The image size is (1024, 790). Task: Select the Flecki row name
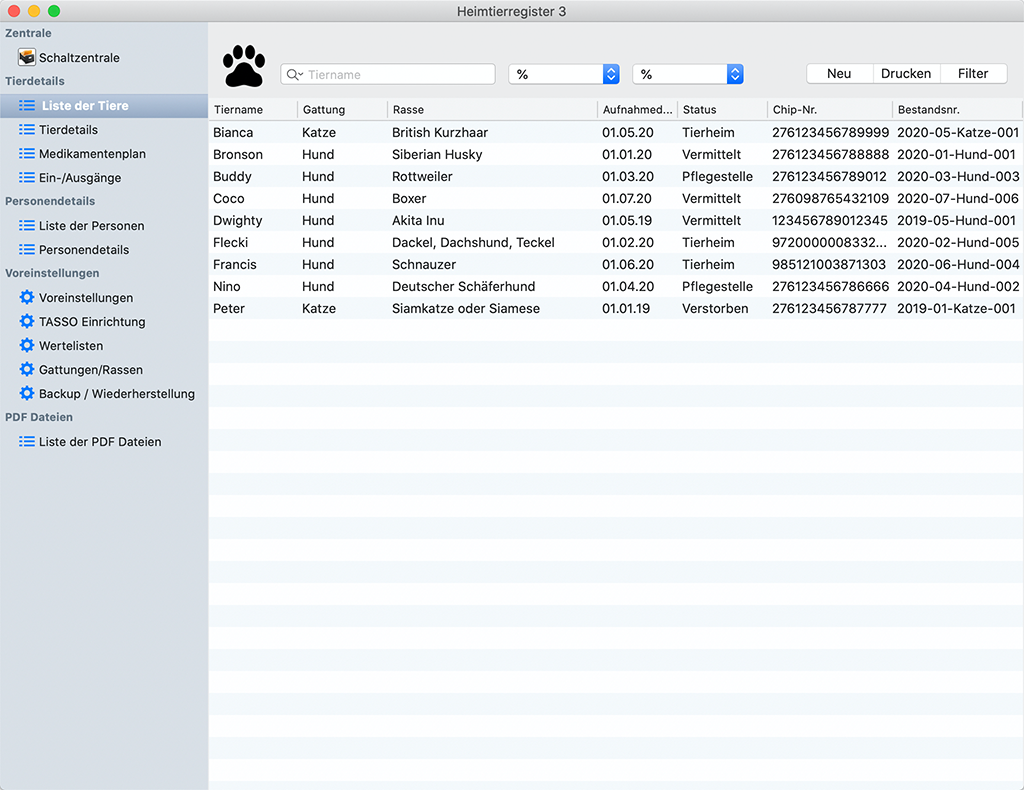point(231,243)
